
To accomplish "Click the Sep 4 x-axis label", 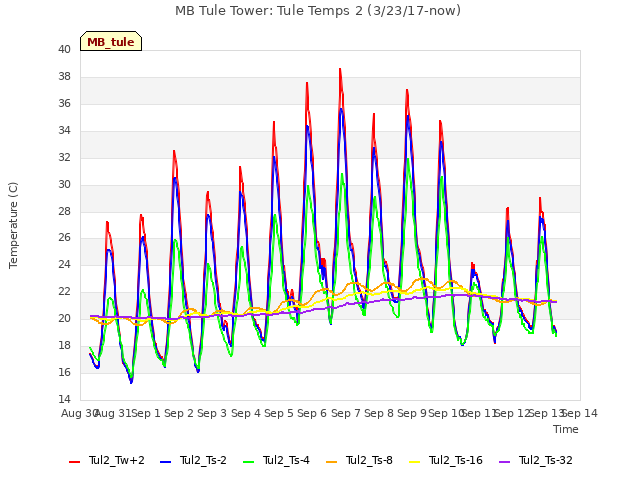I will pyautogui.click(x=246, y=413).
